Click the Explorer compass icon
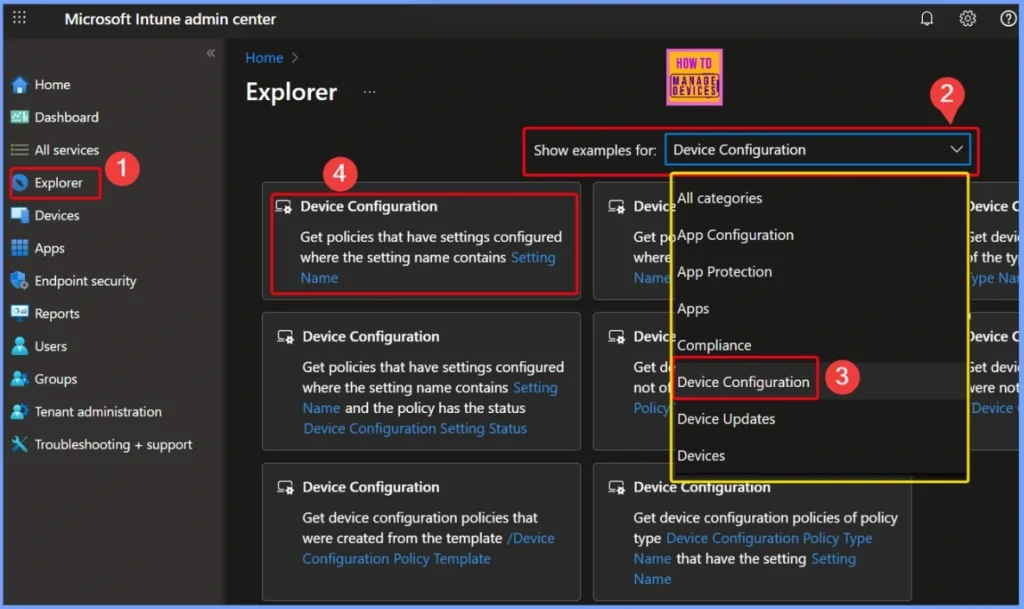The image size is (1024, 609). pyautogui.click(x=20, y=183)
